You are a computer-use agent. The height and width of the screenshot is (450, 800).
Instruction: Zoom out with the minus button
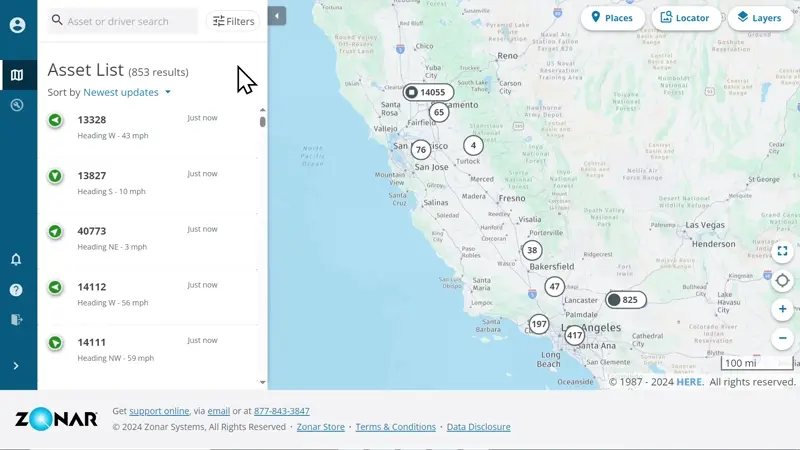tap(782, 338)
